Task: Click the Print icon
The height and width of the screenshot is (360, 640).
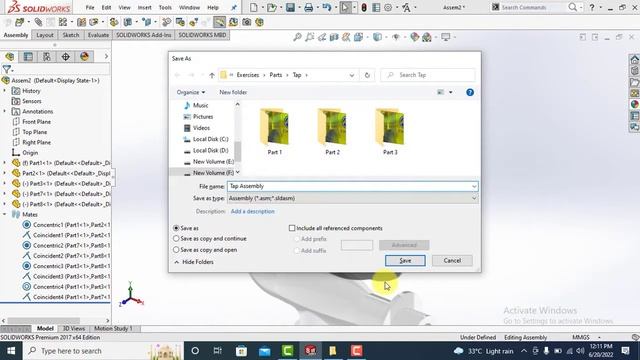Action: (309, 7)
